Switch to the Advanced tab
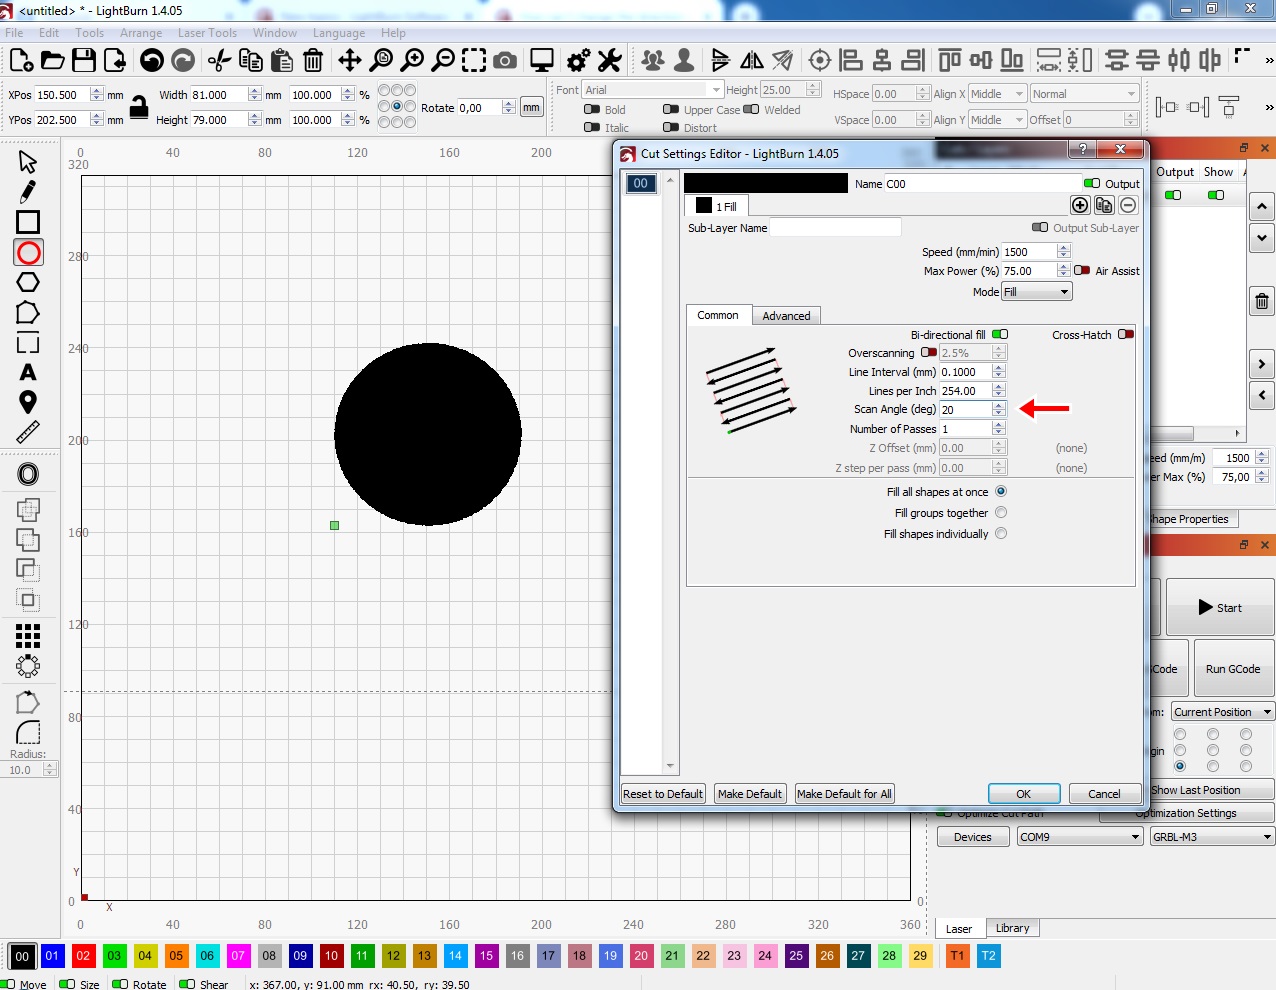The width and height of the screenshot is (1276, 990). tap(786, 316)
